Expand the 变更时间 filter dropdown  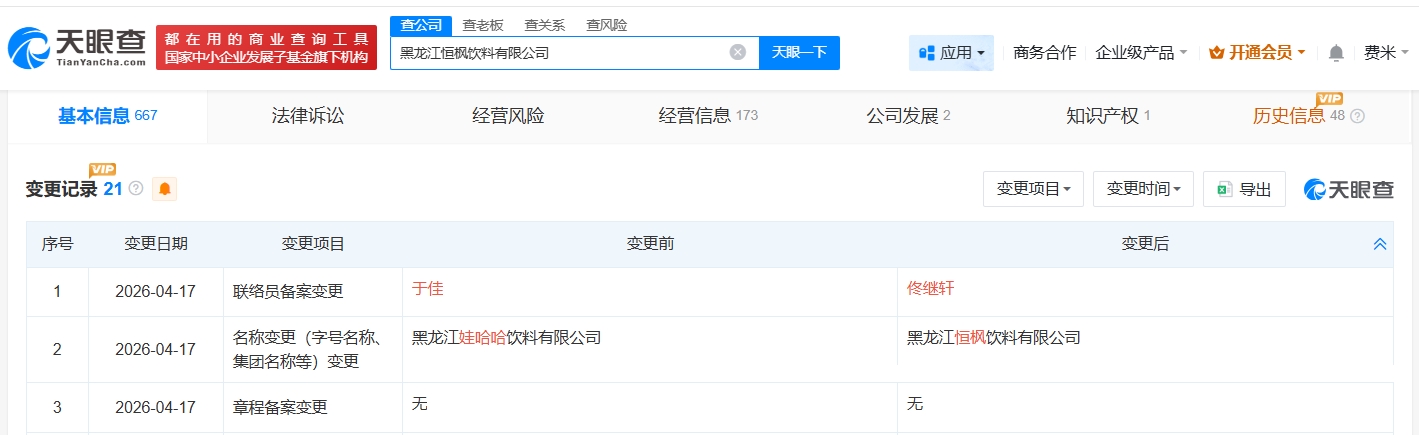(x=1143, y=189)
